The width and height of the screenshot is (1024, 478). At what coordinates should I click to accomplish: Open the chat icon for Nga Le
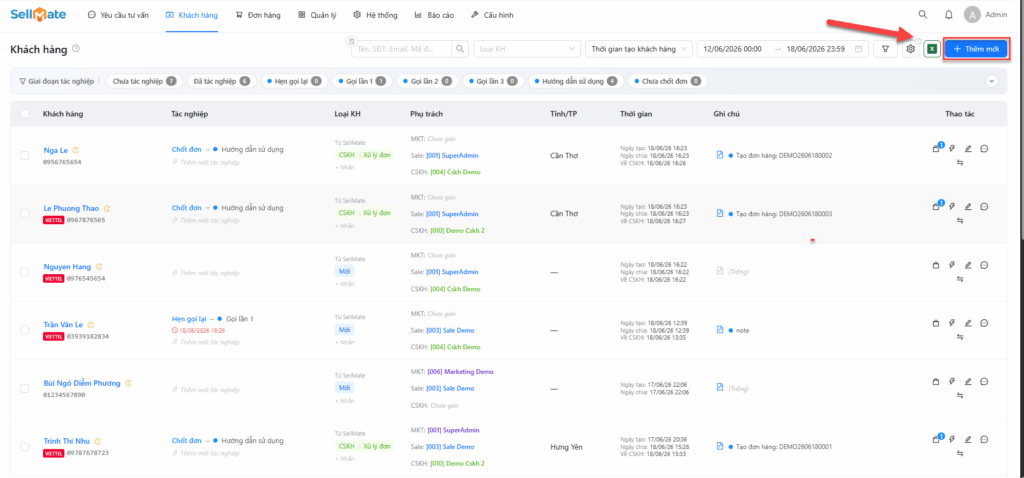tap(984, 149)
